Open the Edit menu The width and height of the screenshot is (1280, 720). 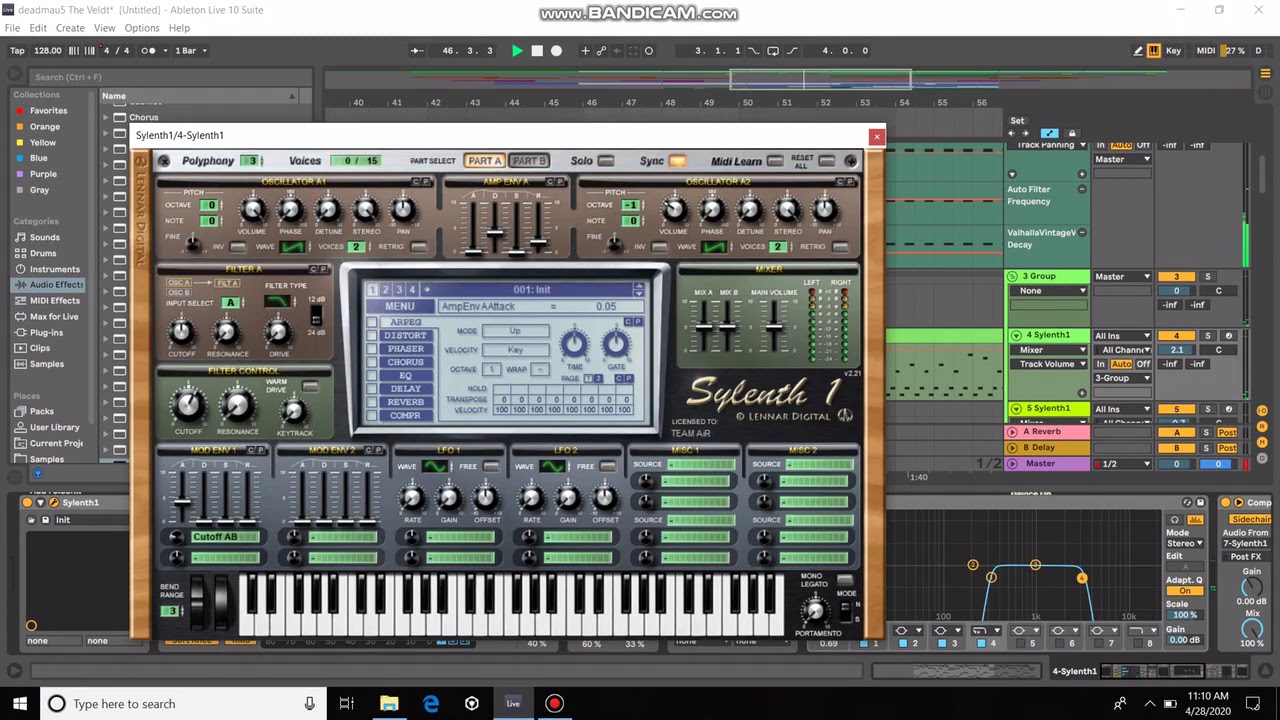click(38, 28)
